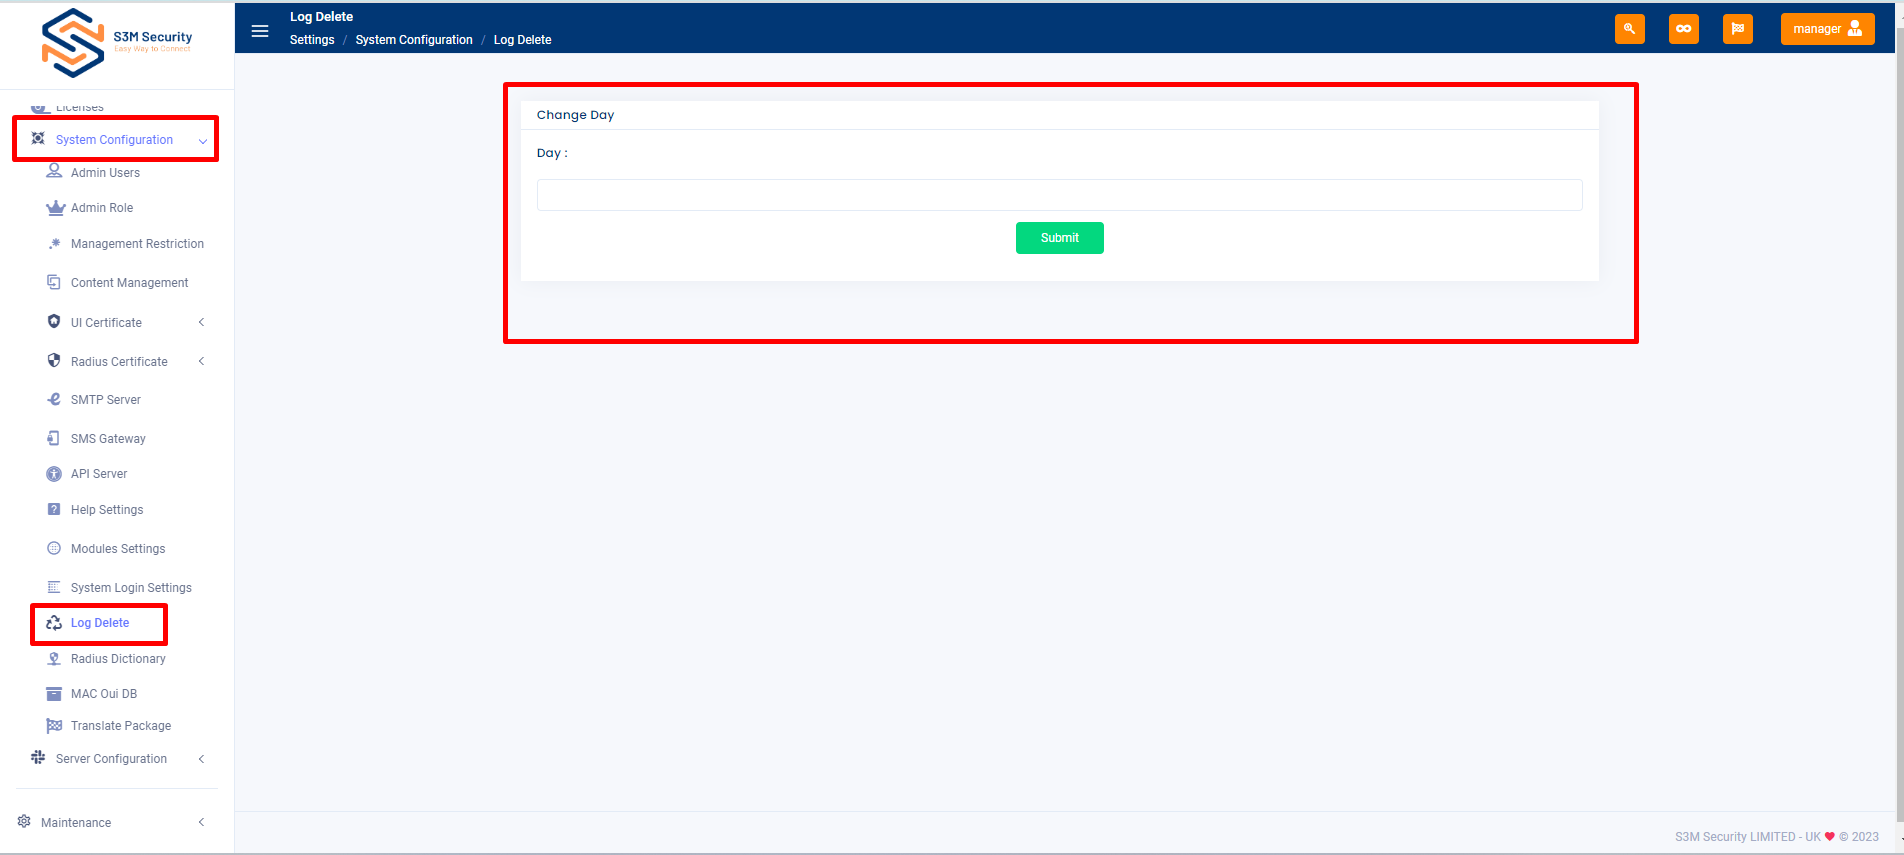Click the S3M Security LIMITED footer text
This screenshot has height=855, width=1904.
pos(1777,837)
